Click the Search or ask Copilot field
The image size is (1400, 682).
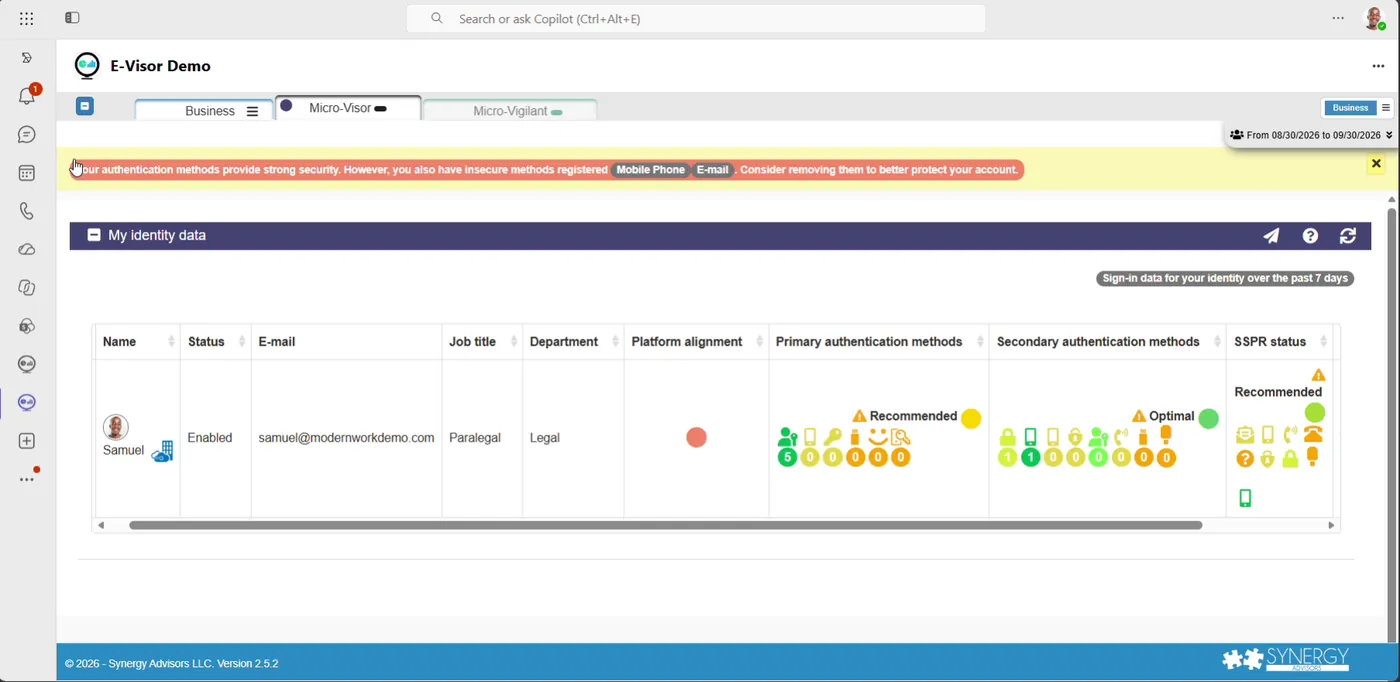(x=696, y=18)
